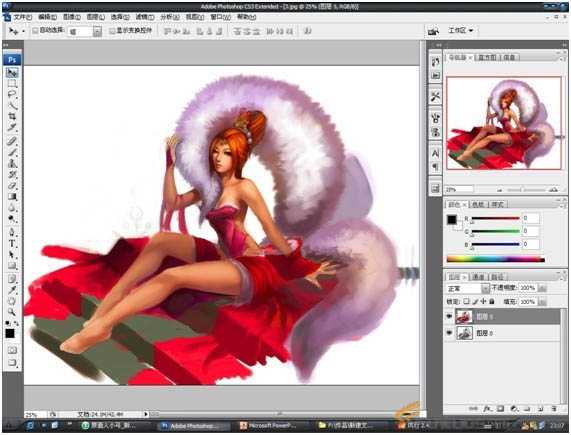Activate the Brush tool
Screen dimensions: 571x435
click(12, 152)
